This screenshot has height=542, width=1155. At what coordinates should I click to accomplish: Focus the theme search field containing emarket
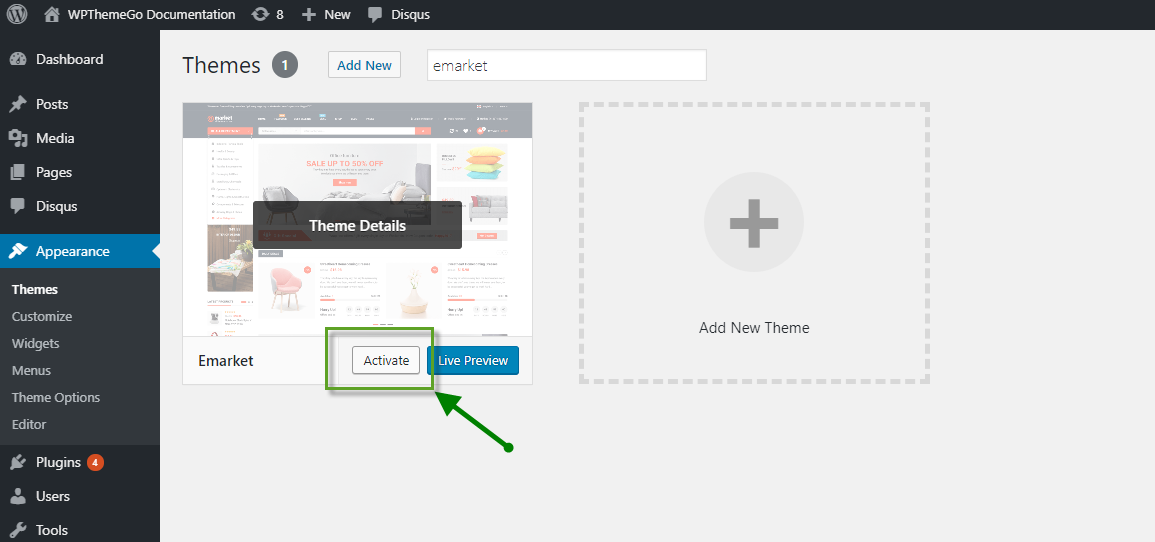566,65
